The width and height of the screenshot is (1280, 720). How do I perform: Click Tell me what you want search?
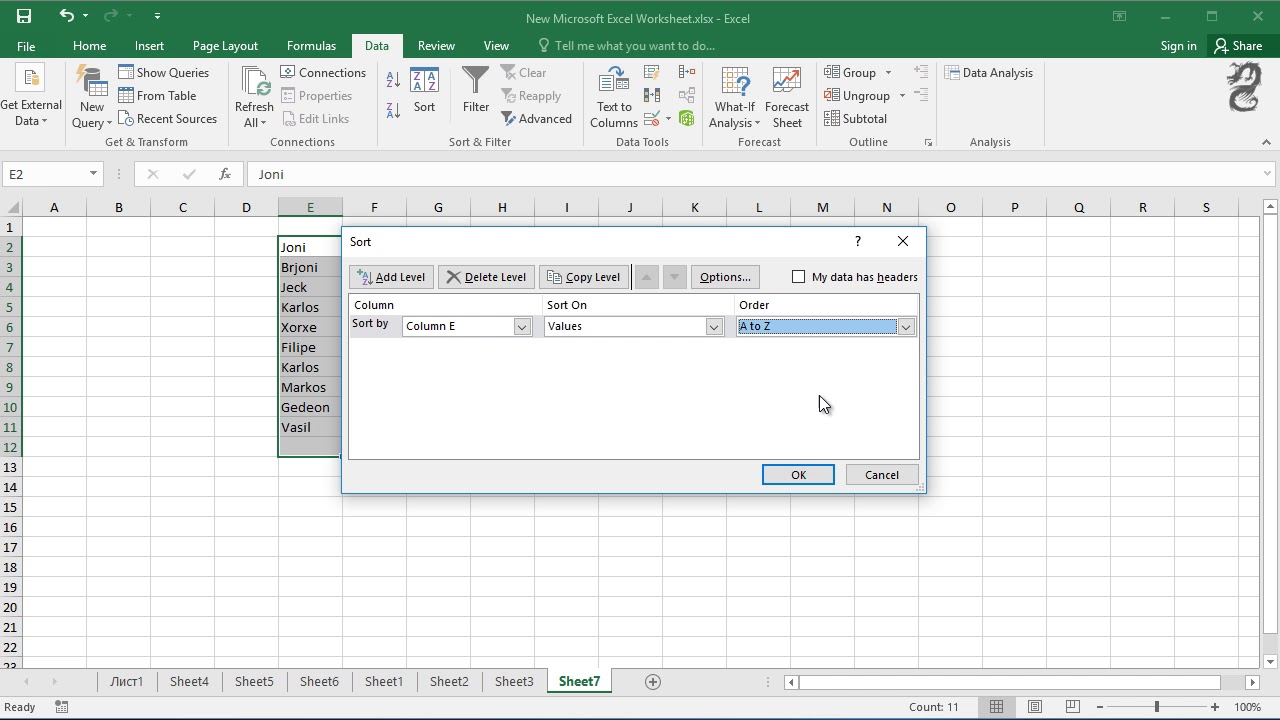point(634,45)
